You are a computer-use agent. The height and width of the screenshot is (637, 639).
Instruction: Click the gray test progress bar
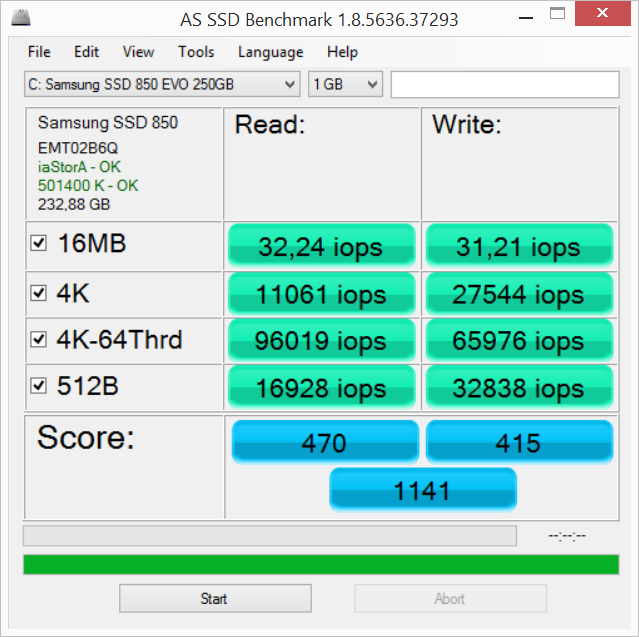(x=270, y=536)
